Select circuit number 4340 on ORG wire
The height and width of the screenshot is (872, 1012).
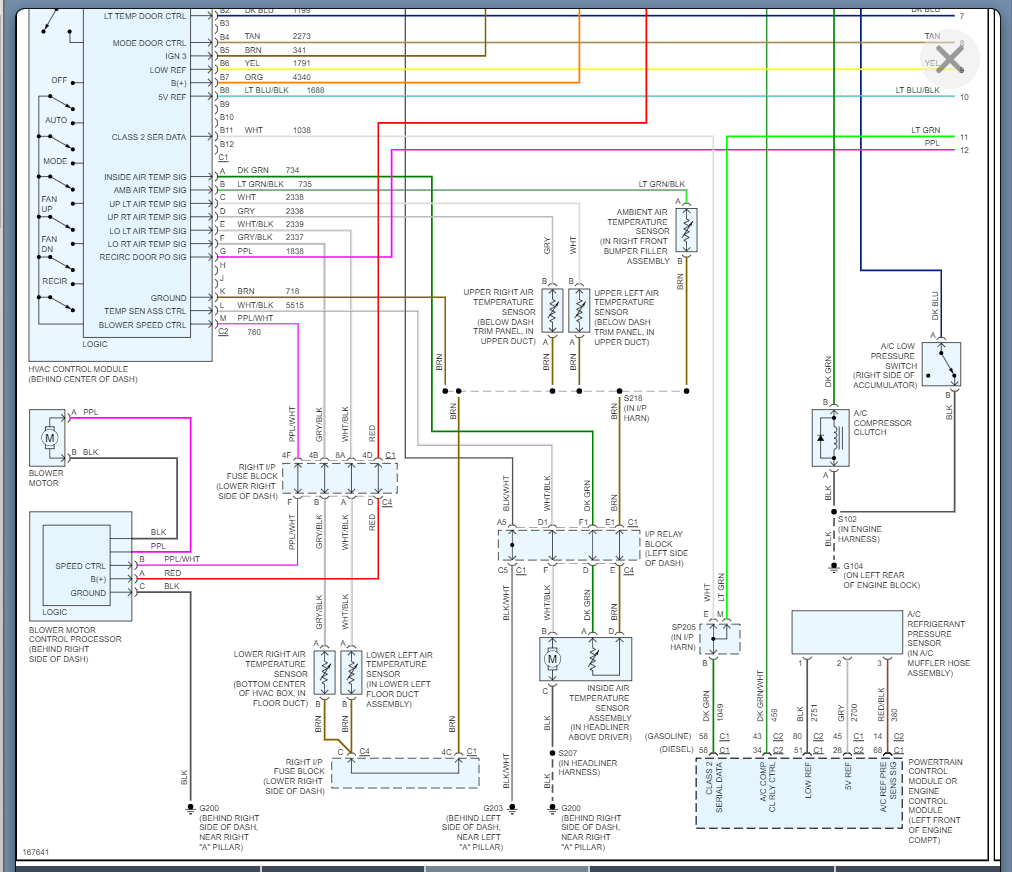pos(301,77)
